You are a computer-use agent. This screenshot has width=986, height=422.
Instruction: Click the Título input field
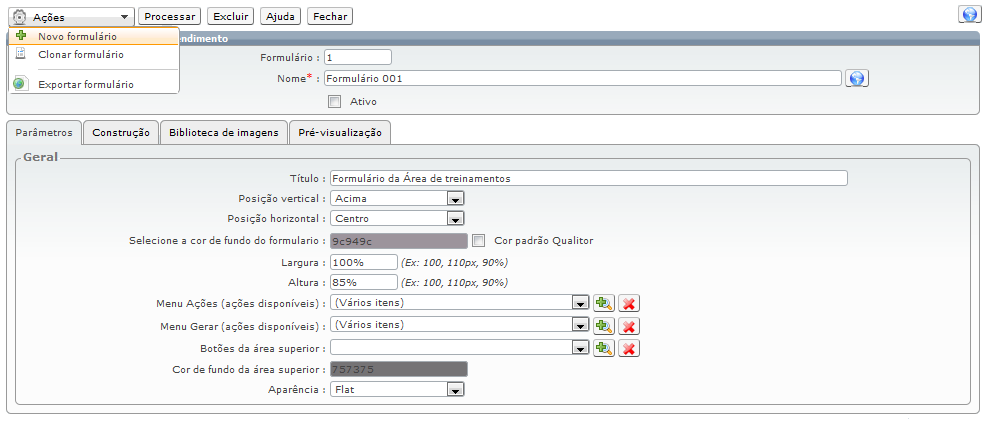coord(589,178)
